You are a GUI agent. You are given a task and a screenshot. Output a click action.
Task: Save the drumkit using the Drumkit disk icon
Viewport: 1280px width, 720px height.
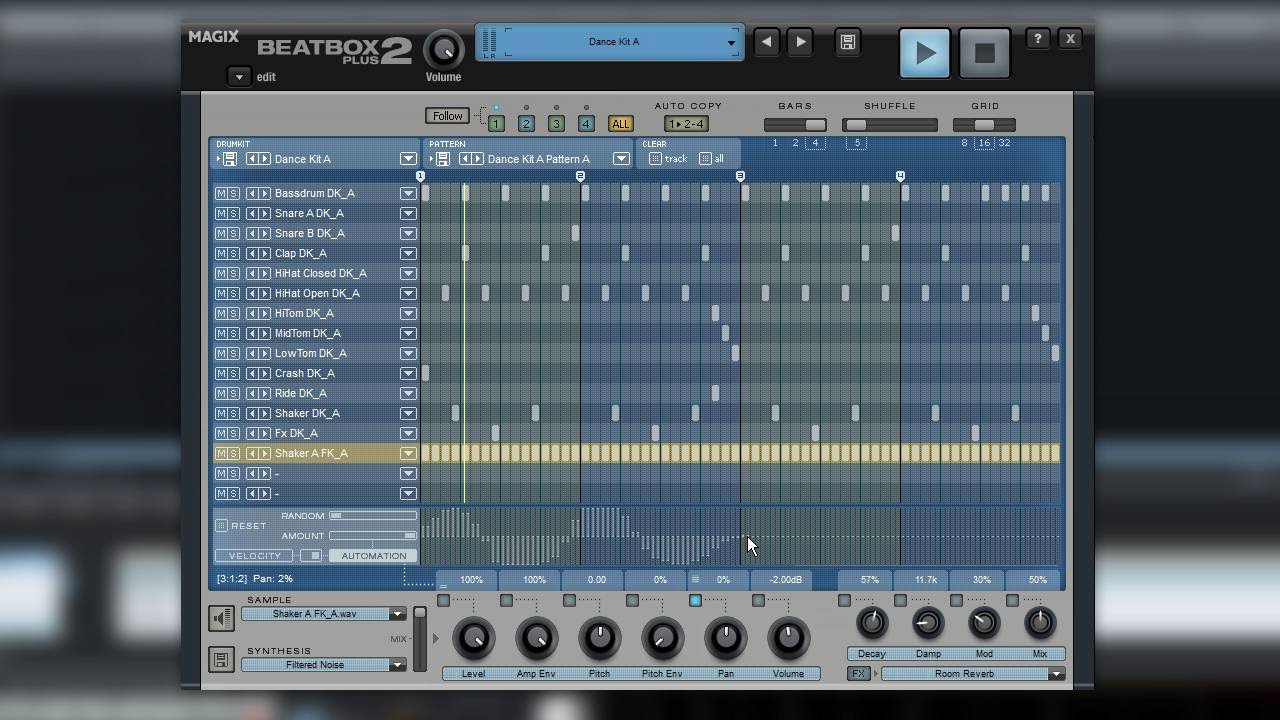pyautogui.click(x=230, y=159)
